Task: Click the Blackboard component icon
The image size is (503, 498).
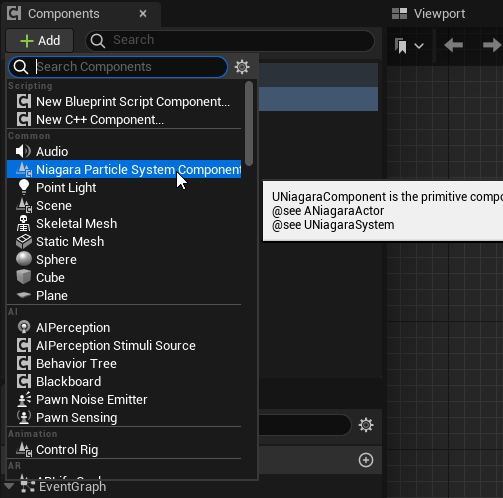Action: (x=24, y=381)
